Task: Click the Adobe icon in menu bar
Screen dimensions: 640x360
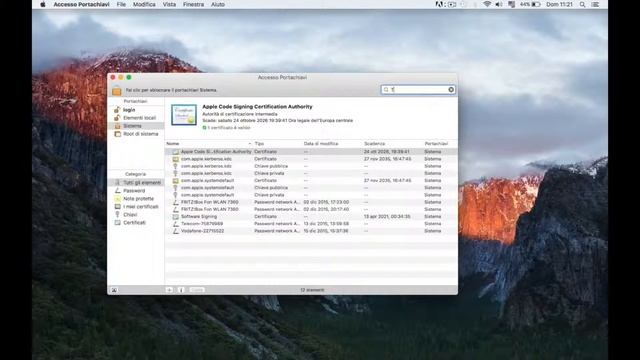Action: tap(439, 4)
